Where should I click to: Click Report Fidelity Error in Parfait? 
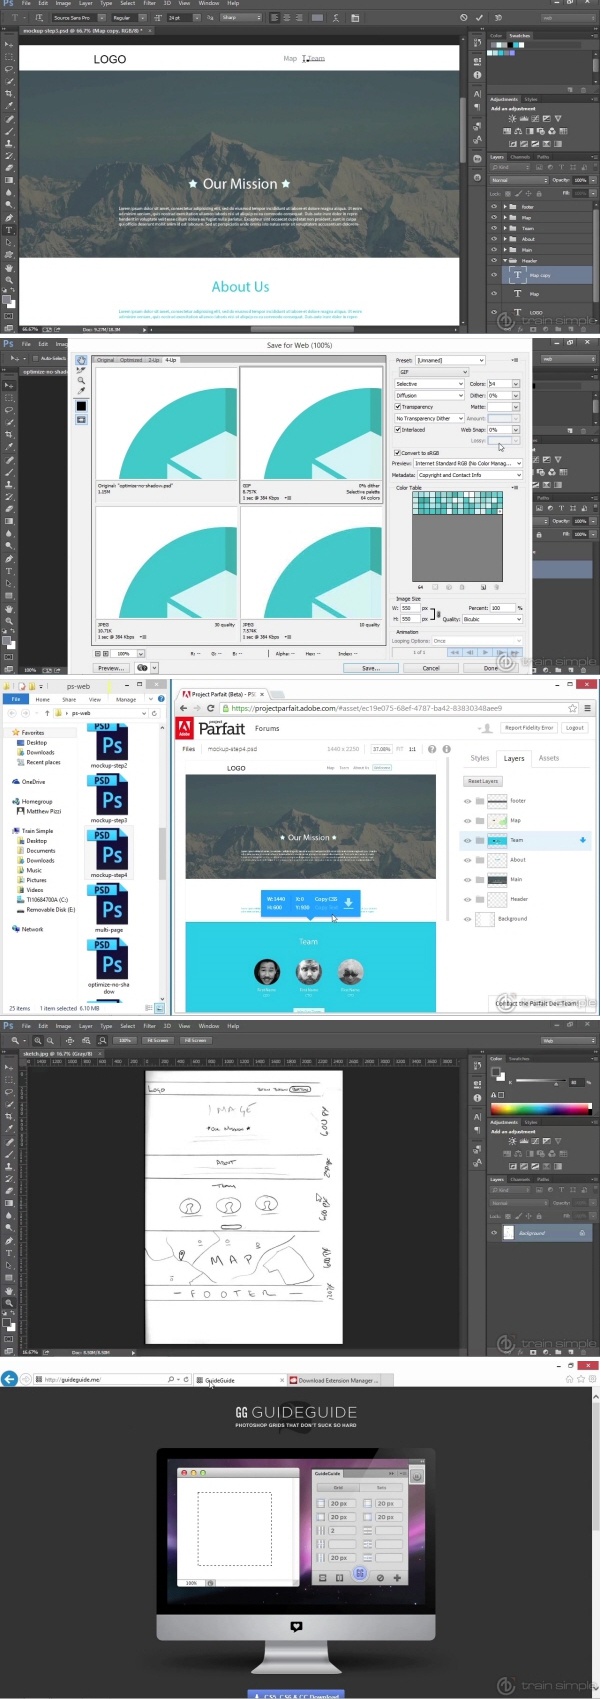tap(529, 728)
